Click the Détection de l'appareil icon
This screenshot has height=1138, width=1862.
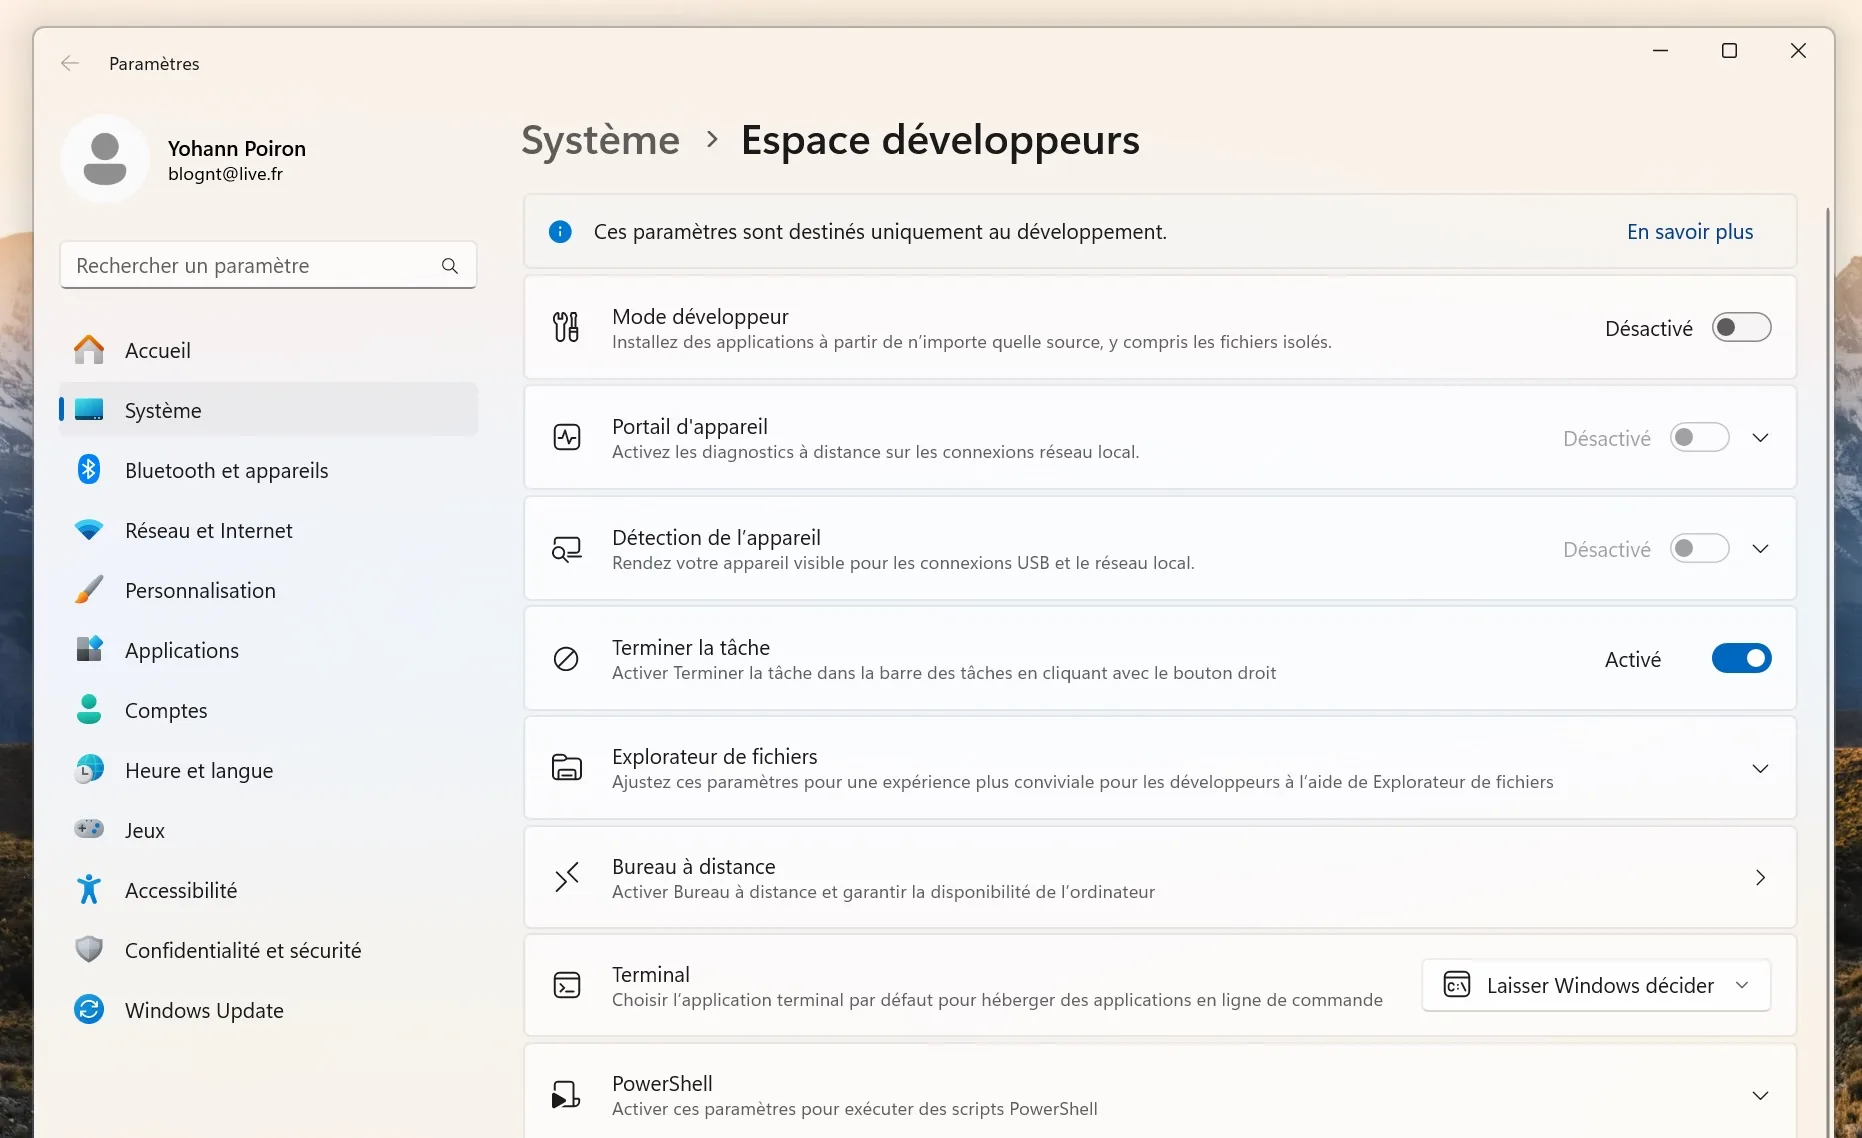point(567,549)
